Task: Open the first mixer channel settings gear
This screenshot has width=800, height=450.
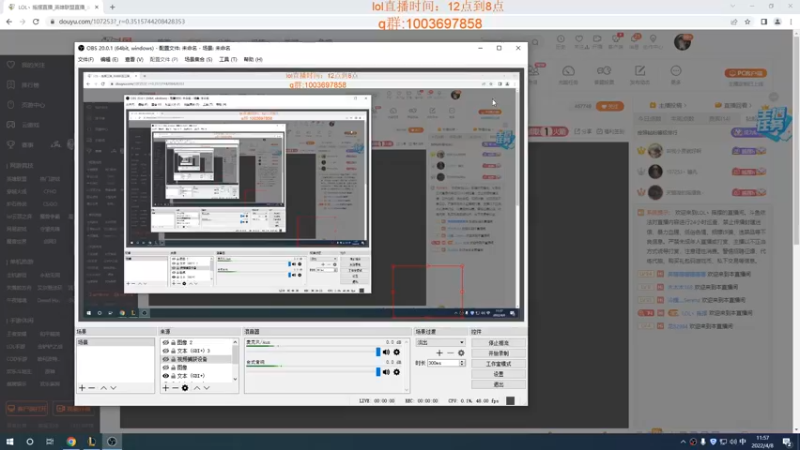Action: click(396, 352)
